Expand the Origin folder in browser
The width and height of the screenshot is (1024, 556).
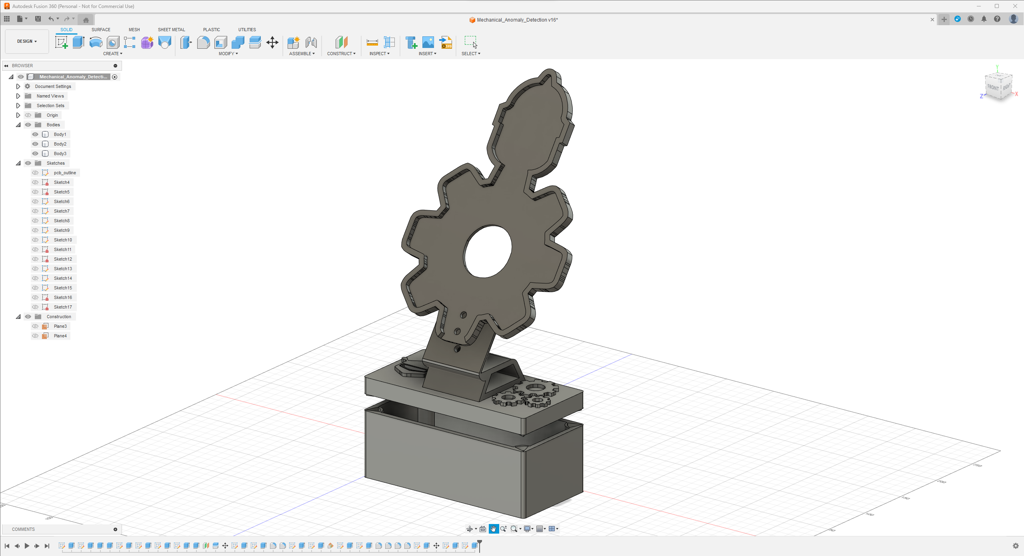[18, 115]
